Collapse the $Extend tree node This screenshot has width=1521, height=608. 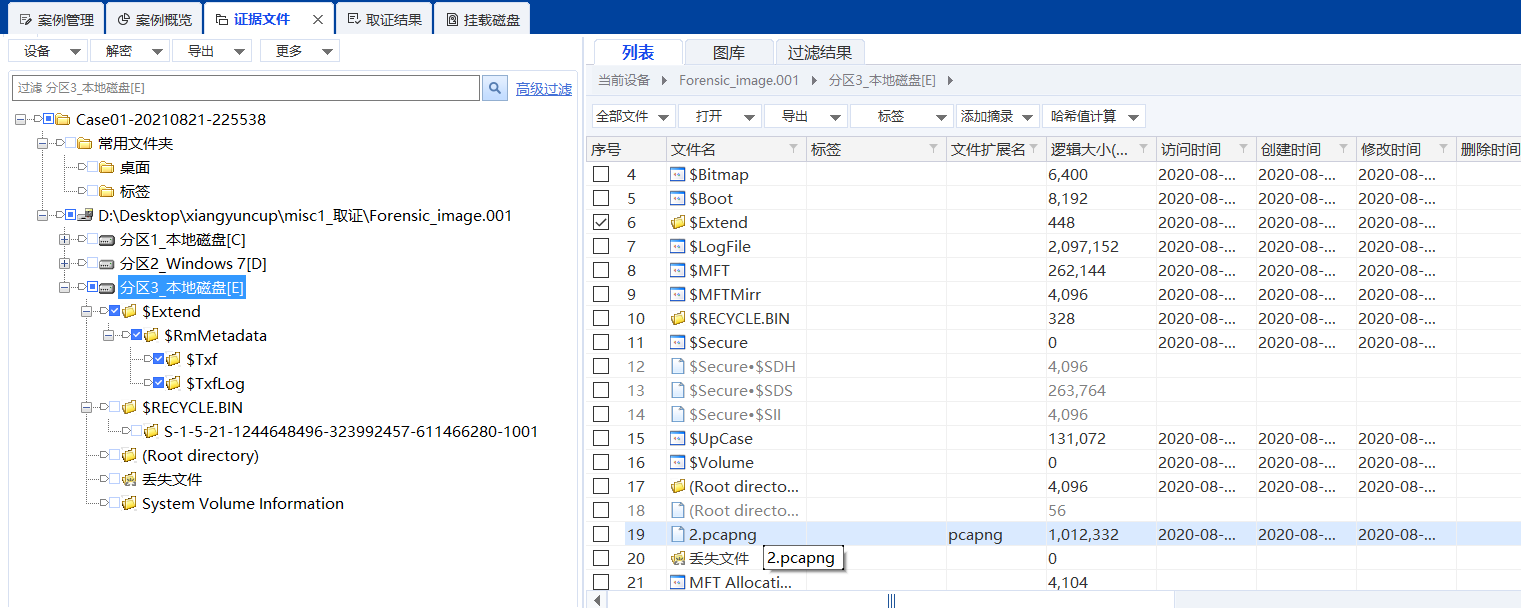(x=87, y=311)
